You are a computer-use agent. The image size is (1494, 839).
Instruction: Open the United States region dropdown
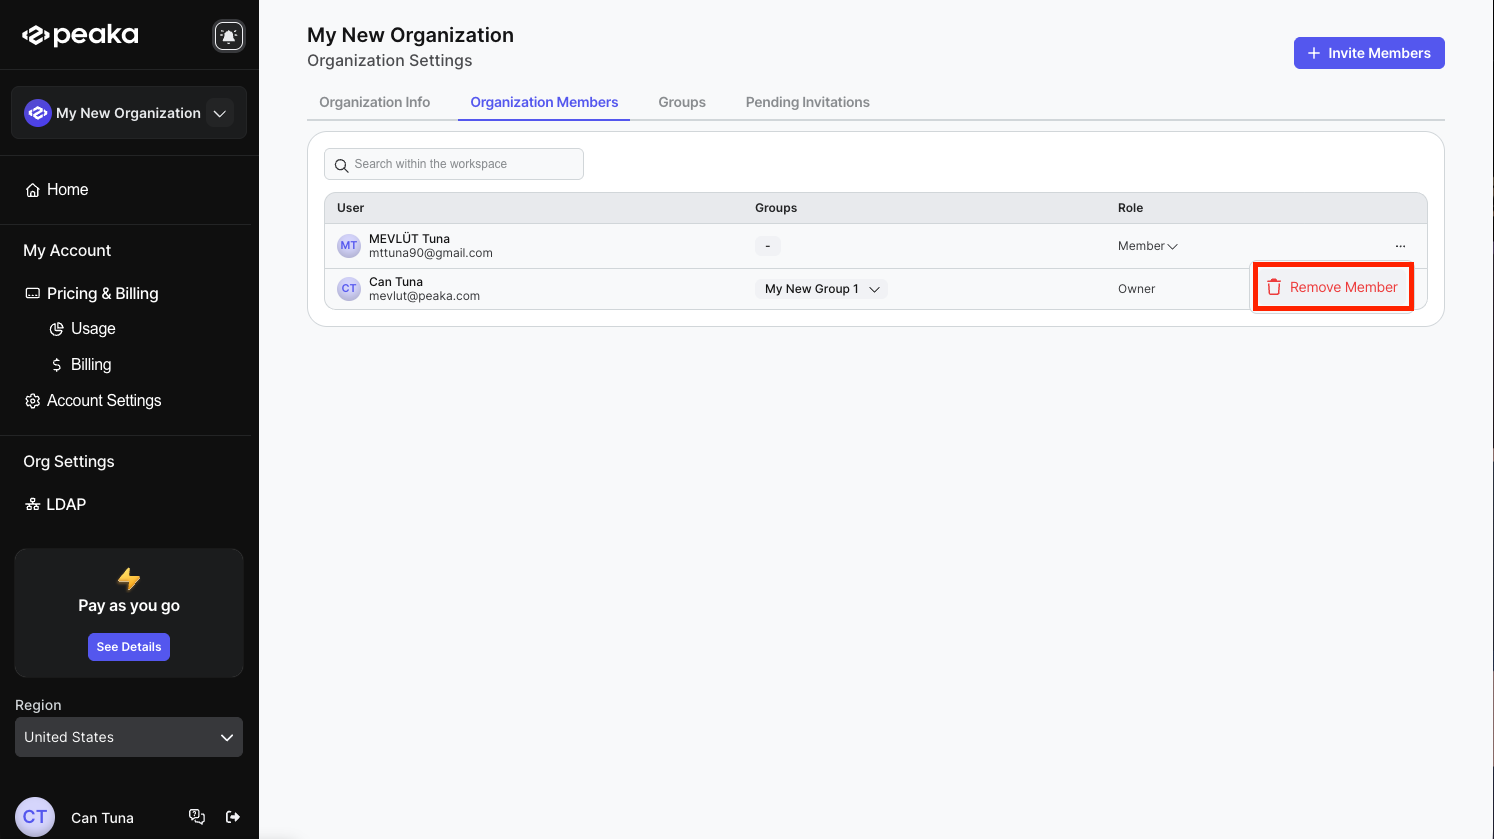129,737
